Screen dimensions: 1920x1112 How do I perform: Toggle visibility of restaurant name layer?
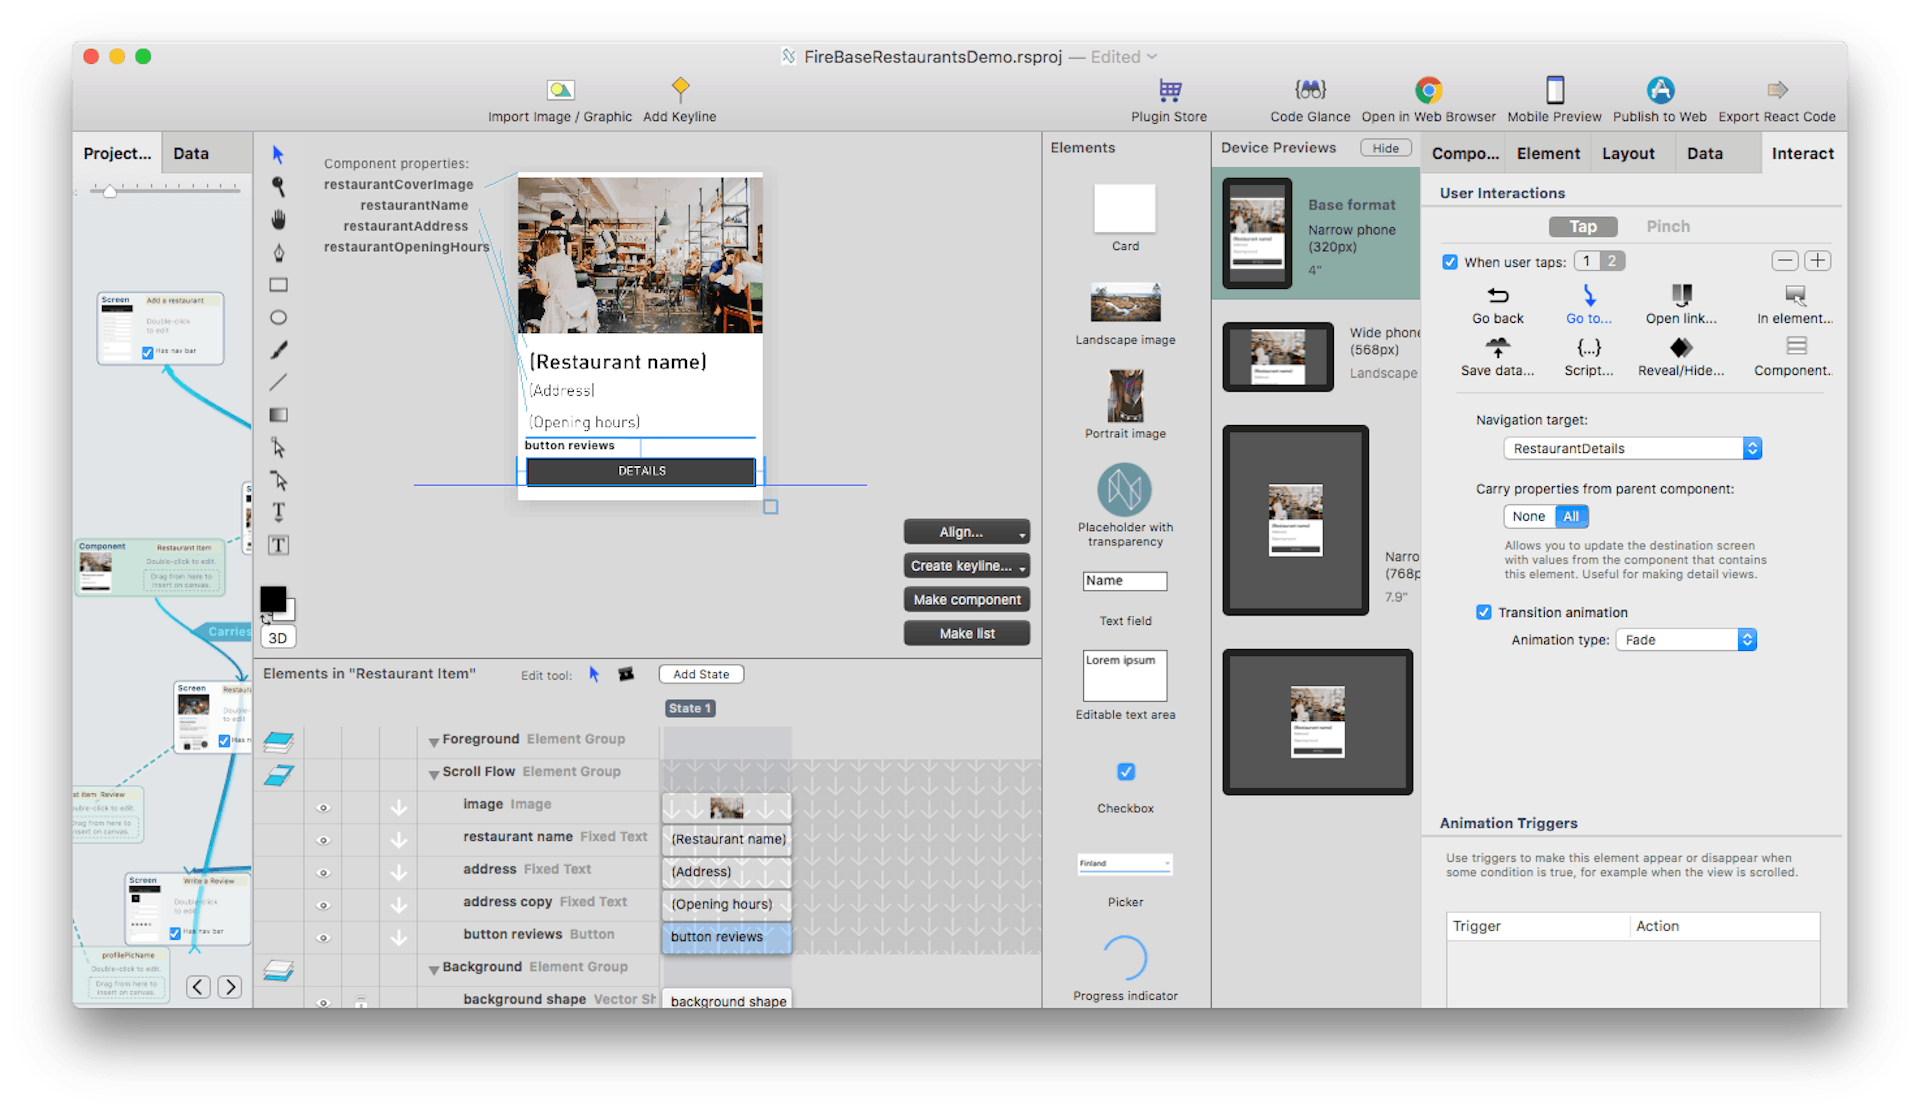(x=323, y=839)
